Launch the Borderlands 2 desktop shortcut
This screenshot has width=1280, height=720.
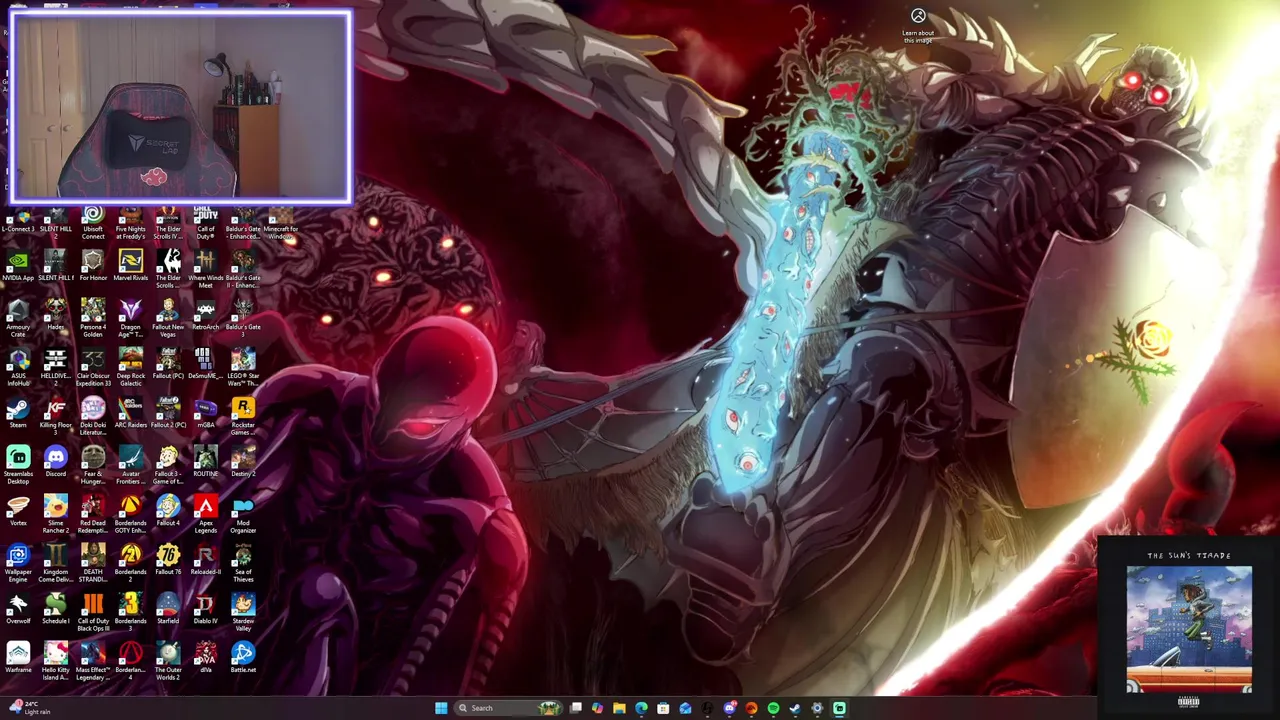[x=130, y=565]
